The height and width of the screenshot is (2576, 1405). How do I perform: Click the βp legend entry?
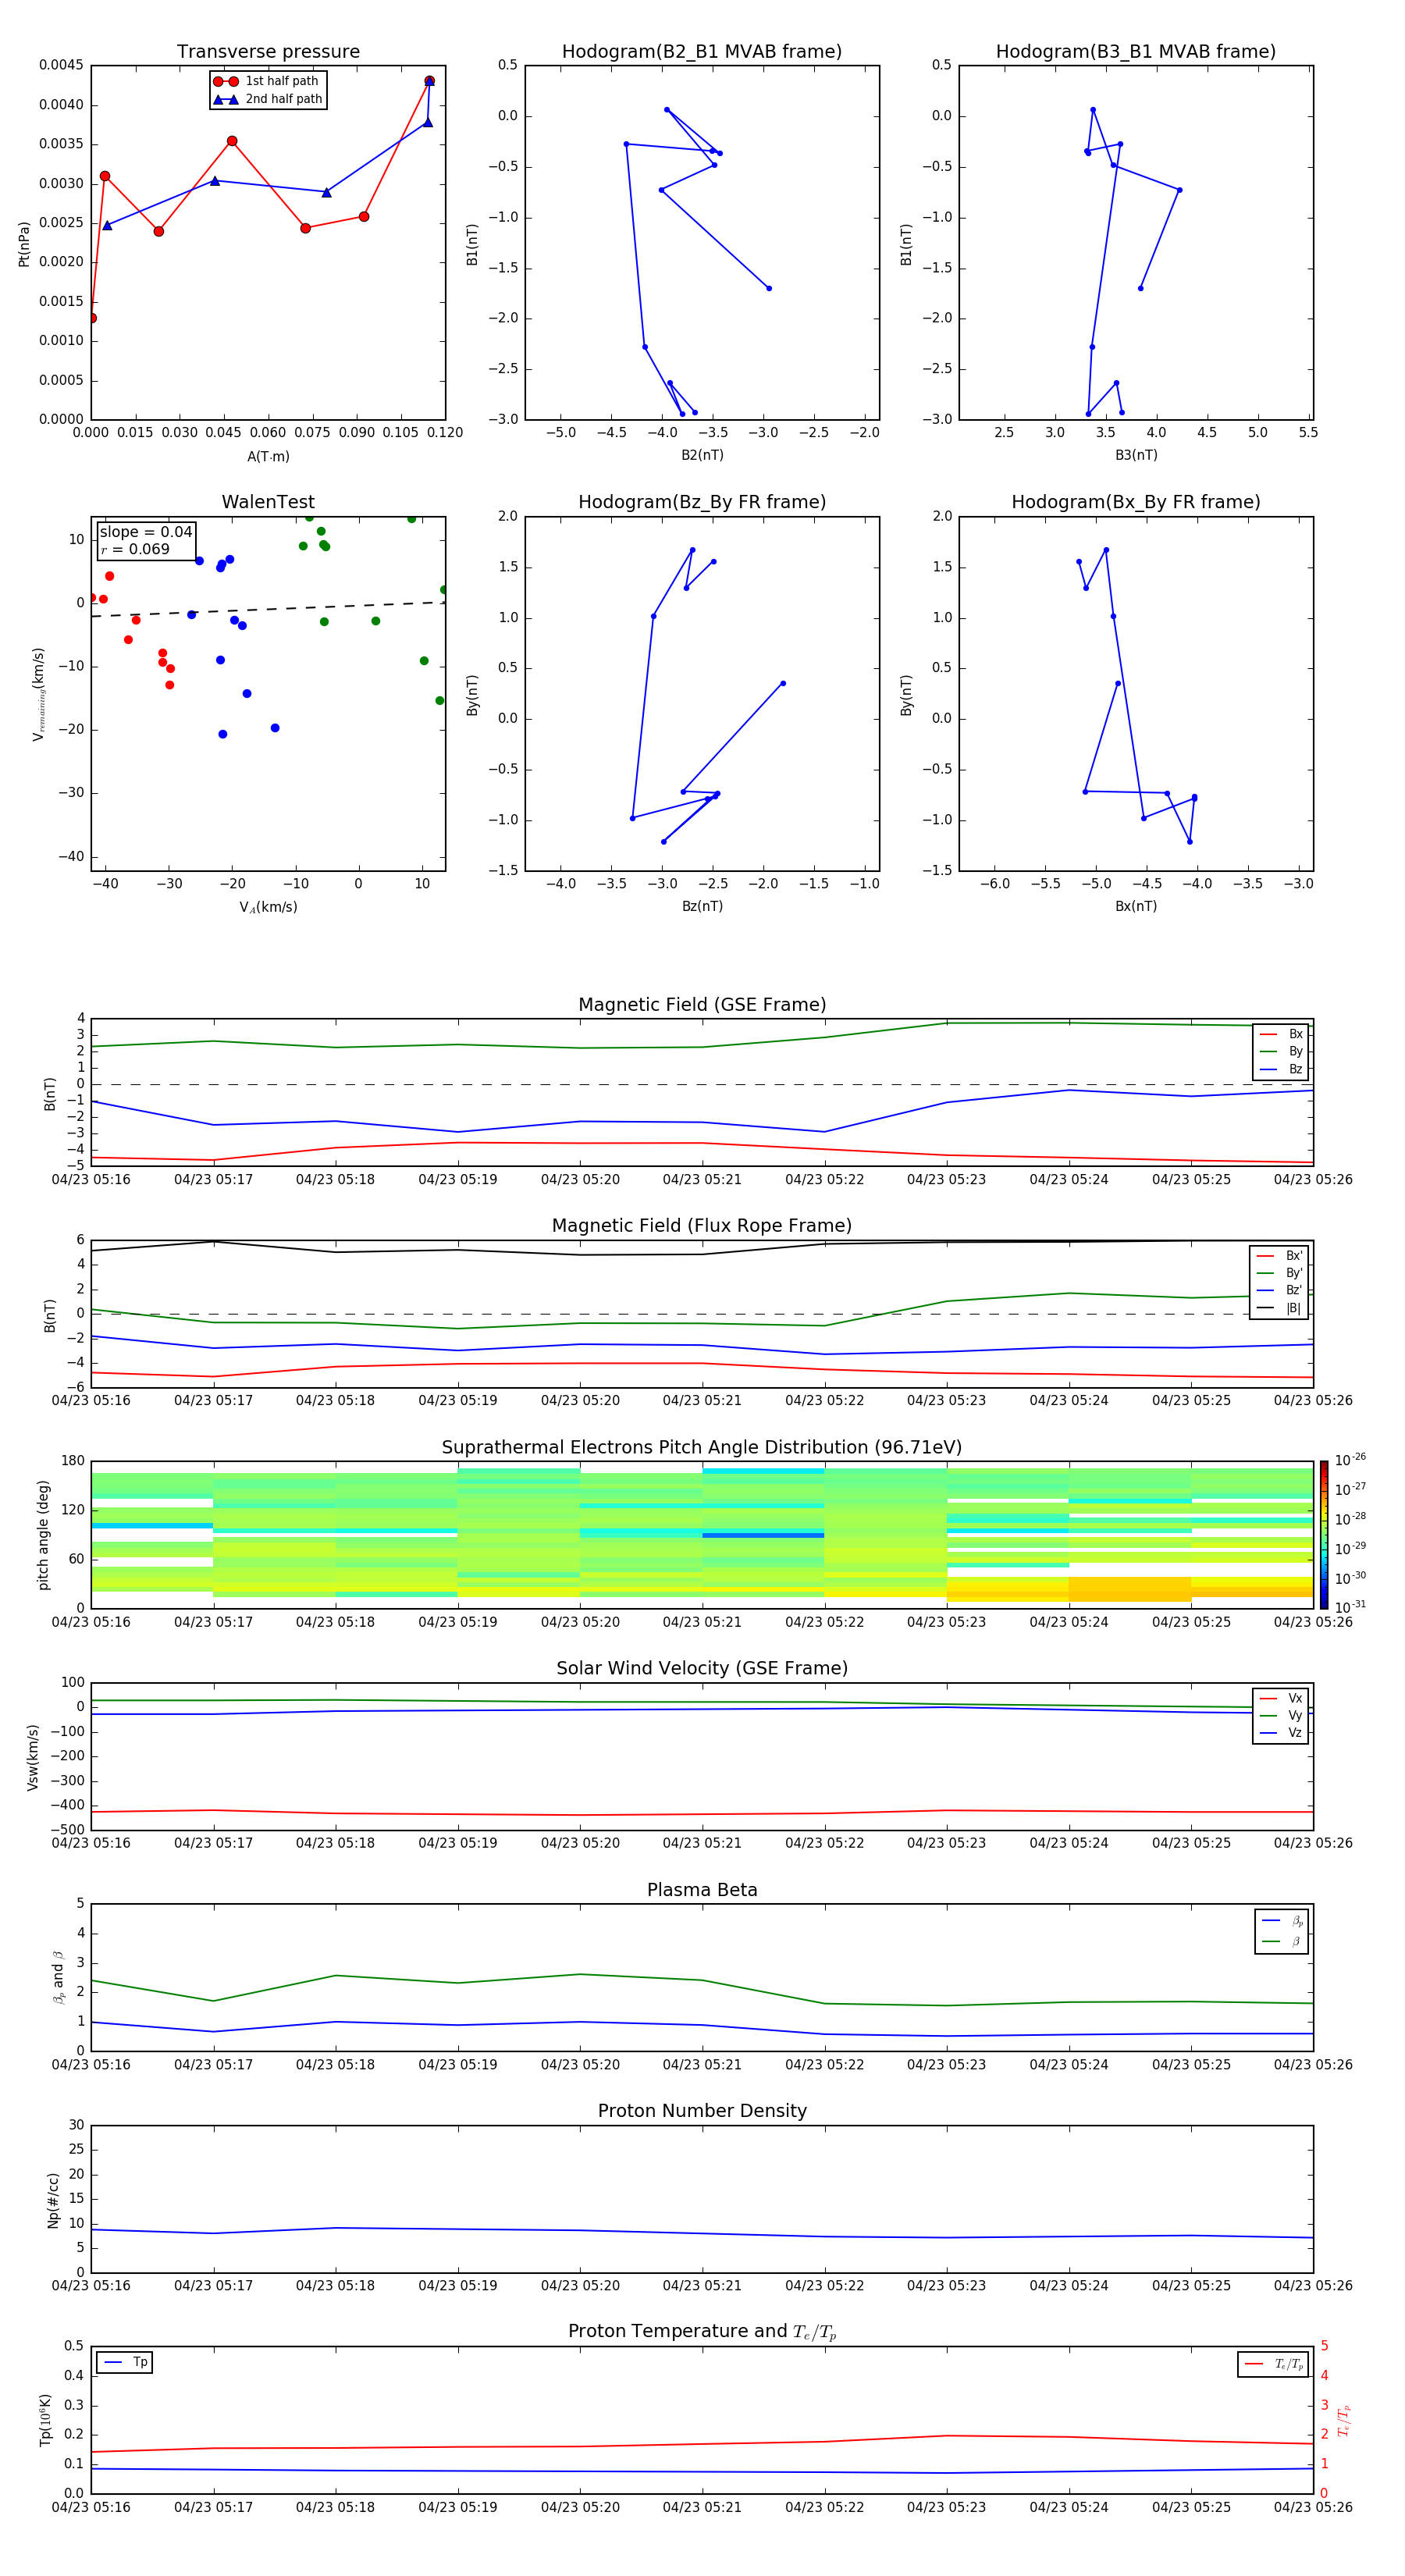point(1283,1921)
